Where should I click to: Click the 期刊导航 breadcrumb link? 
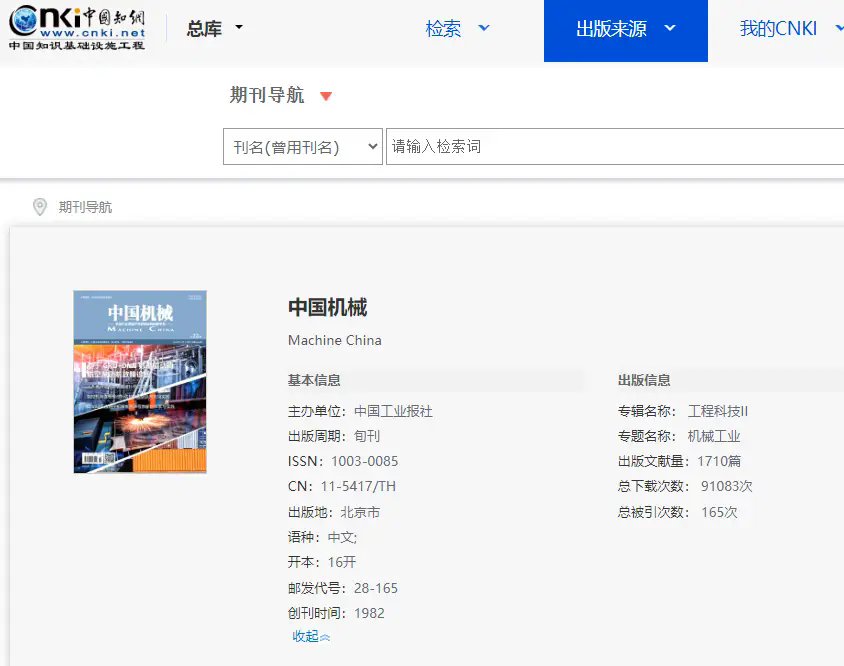[x=85, y=207]
